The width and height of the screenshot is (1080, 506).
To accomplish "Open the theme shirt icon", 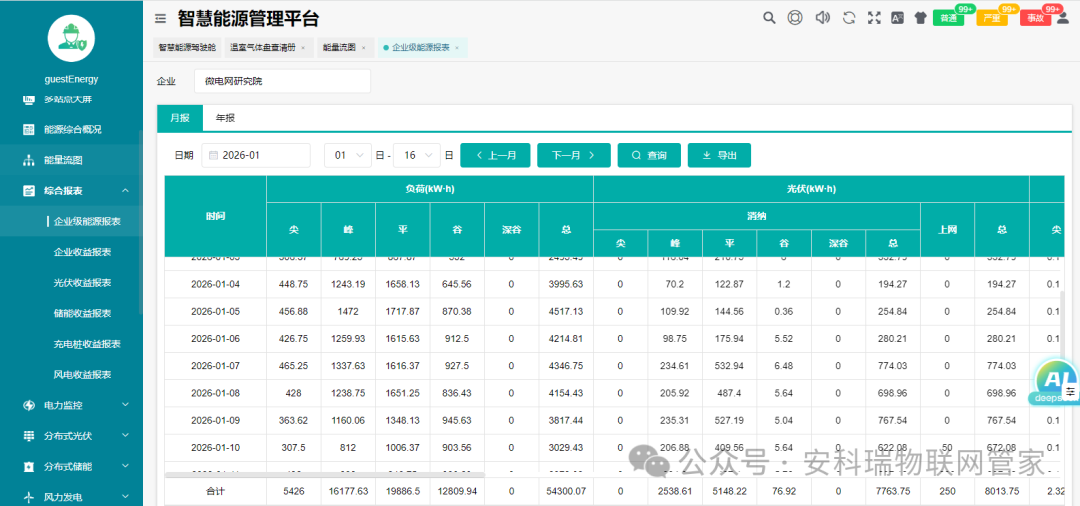I will (x=920, y=18).
